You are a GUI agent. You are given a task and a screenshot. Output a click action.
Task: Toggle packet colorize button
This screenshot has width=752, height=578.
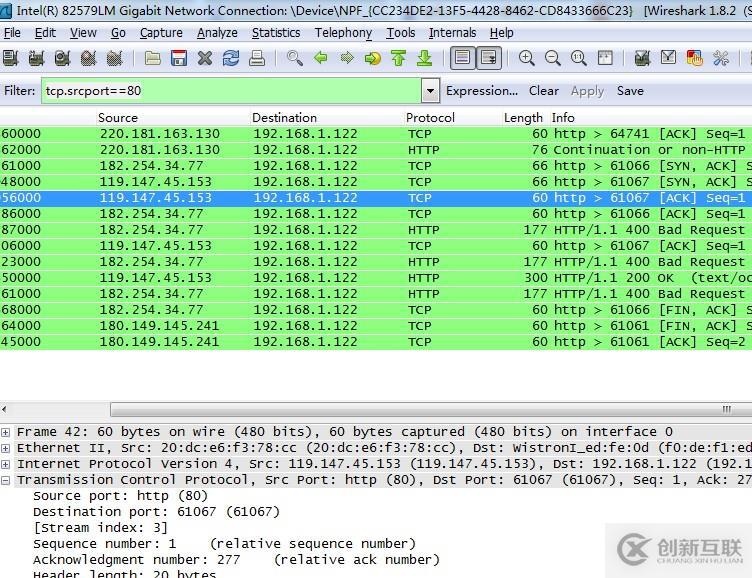463,58
